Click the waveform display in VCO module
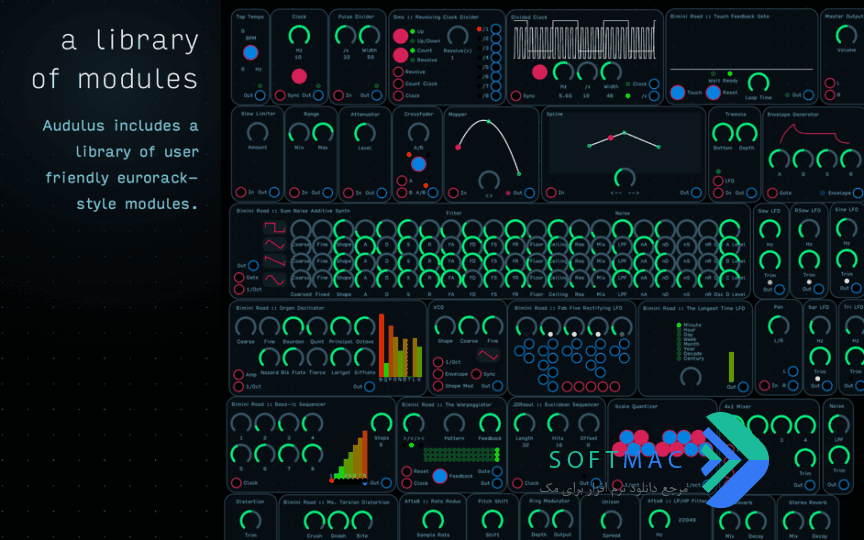This screenshot has width=864, height=540. (x=488, y=355)
